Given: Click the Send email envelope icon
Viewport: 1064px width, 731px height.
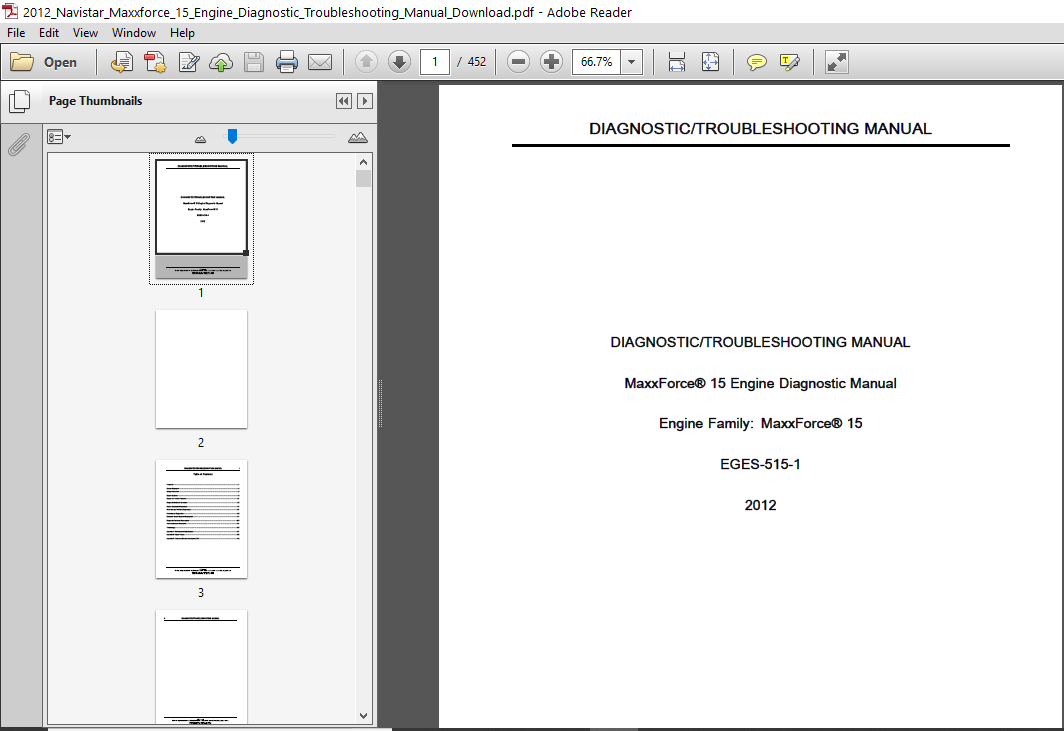Looking at the screenshot, I should tap(320, 62).
